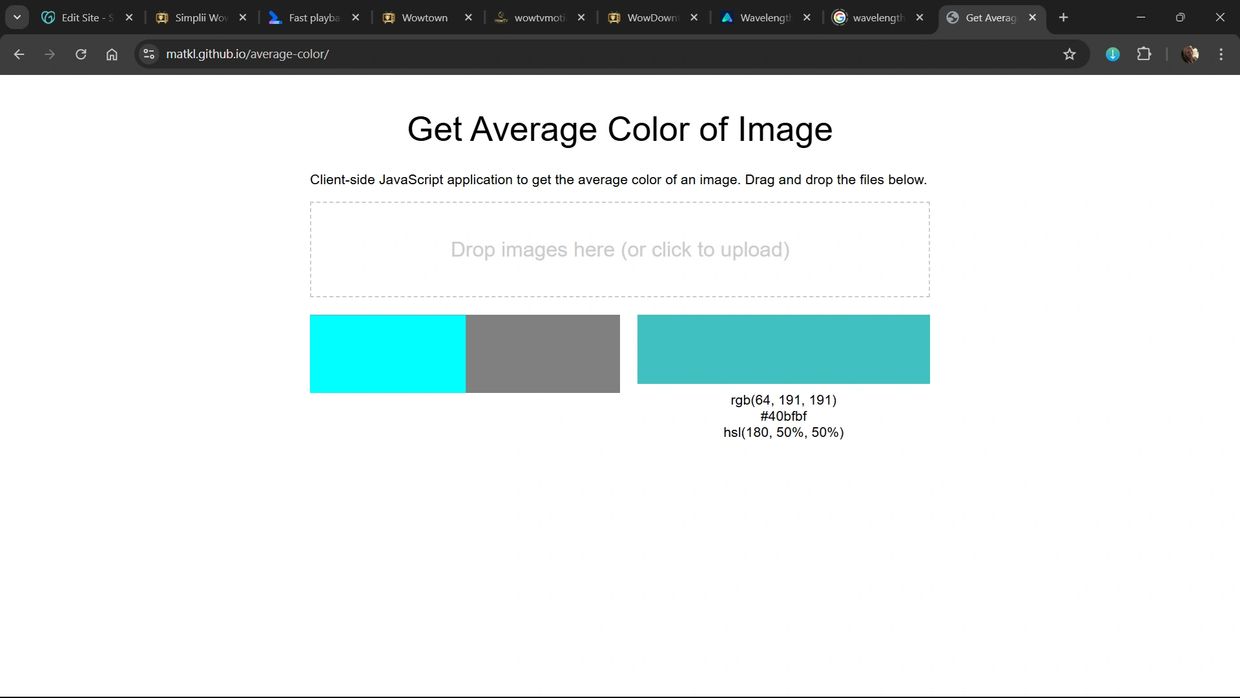Close the Simplii Wow tab
Image resolution: width=1240 pixels, height=698 pixels.
(242, 18)
